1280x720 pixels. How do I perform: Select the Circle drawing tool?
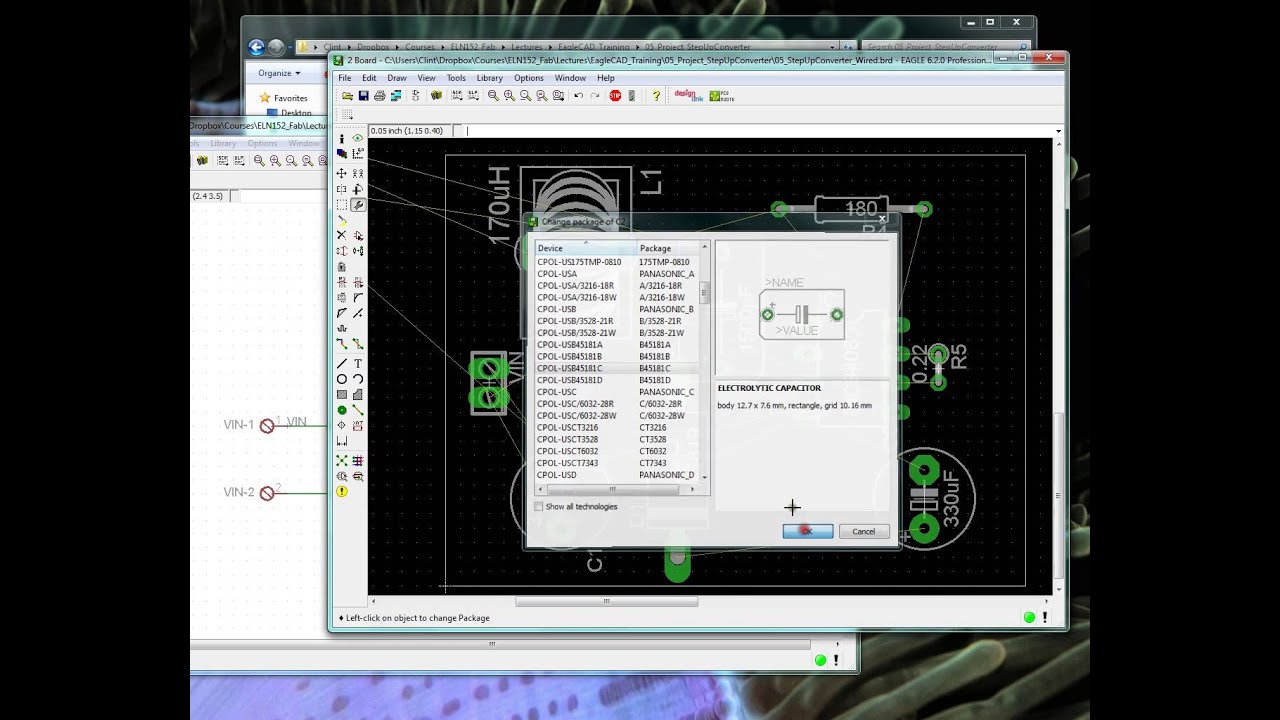tap(342, 379)
